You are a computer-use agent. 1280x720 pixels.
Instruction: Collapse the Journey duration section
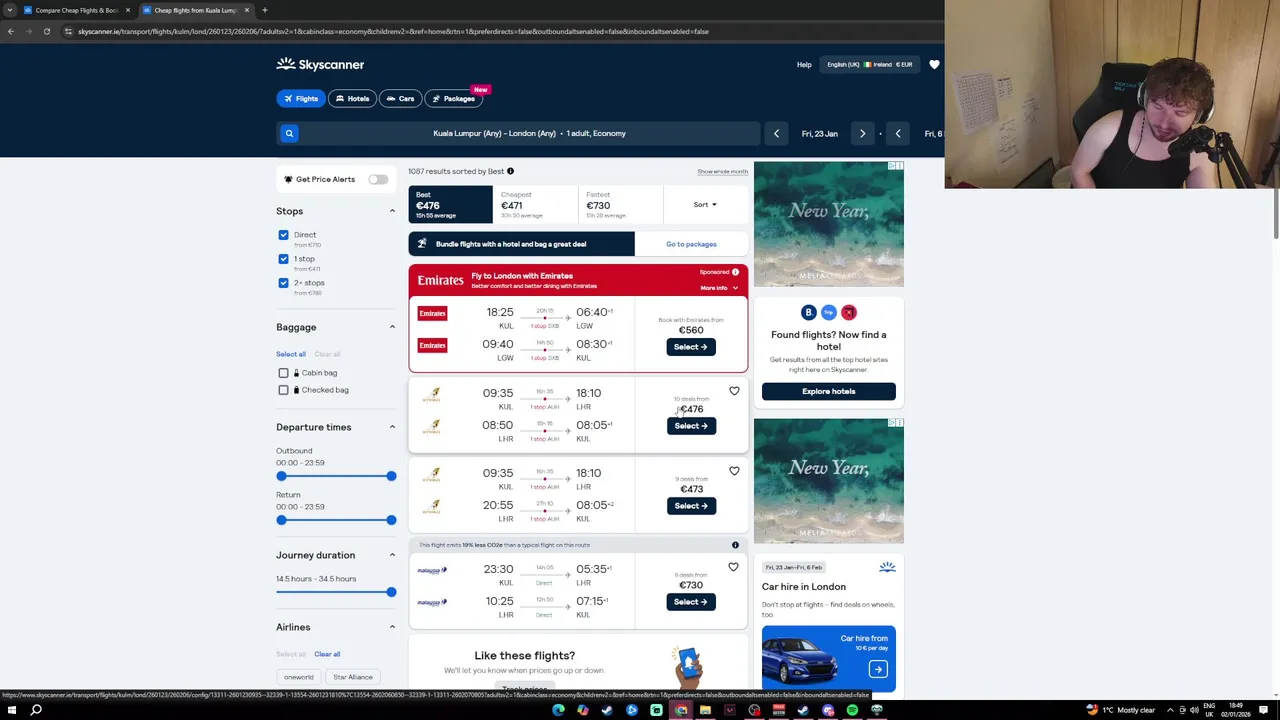[x=392, y=555]
